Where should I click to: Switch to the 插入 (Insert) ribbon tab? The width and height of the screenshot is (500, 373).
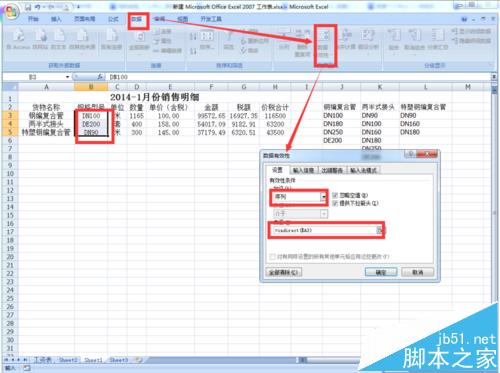pyautogui.click(x=56, y=19)
